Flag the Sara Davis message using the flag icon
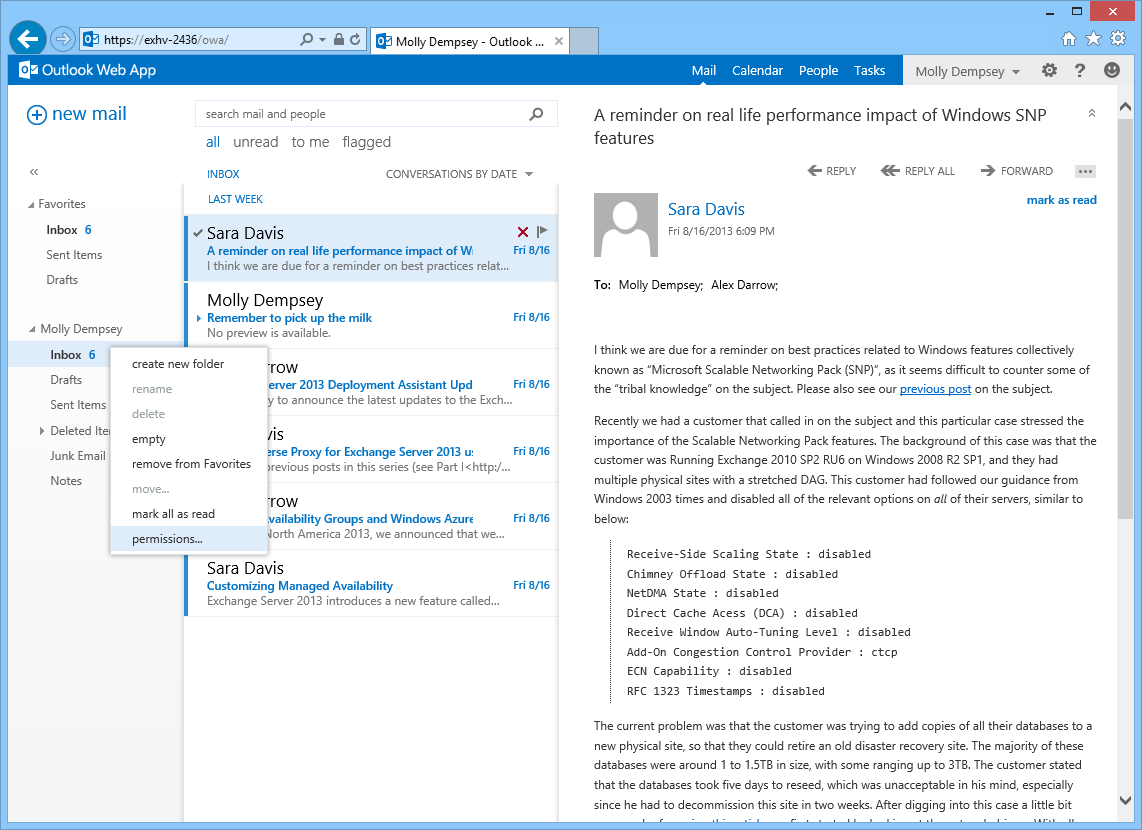The image size is (1142, 830). pyautogui.click(x=542, y=231)
